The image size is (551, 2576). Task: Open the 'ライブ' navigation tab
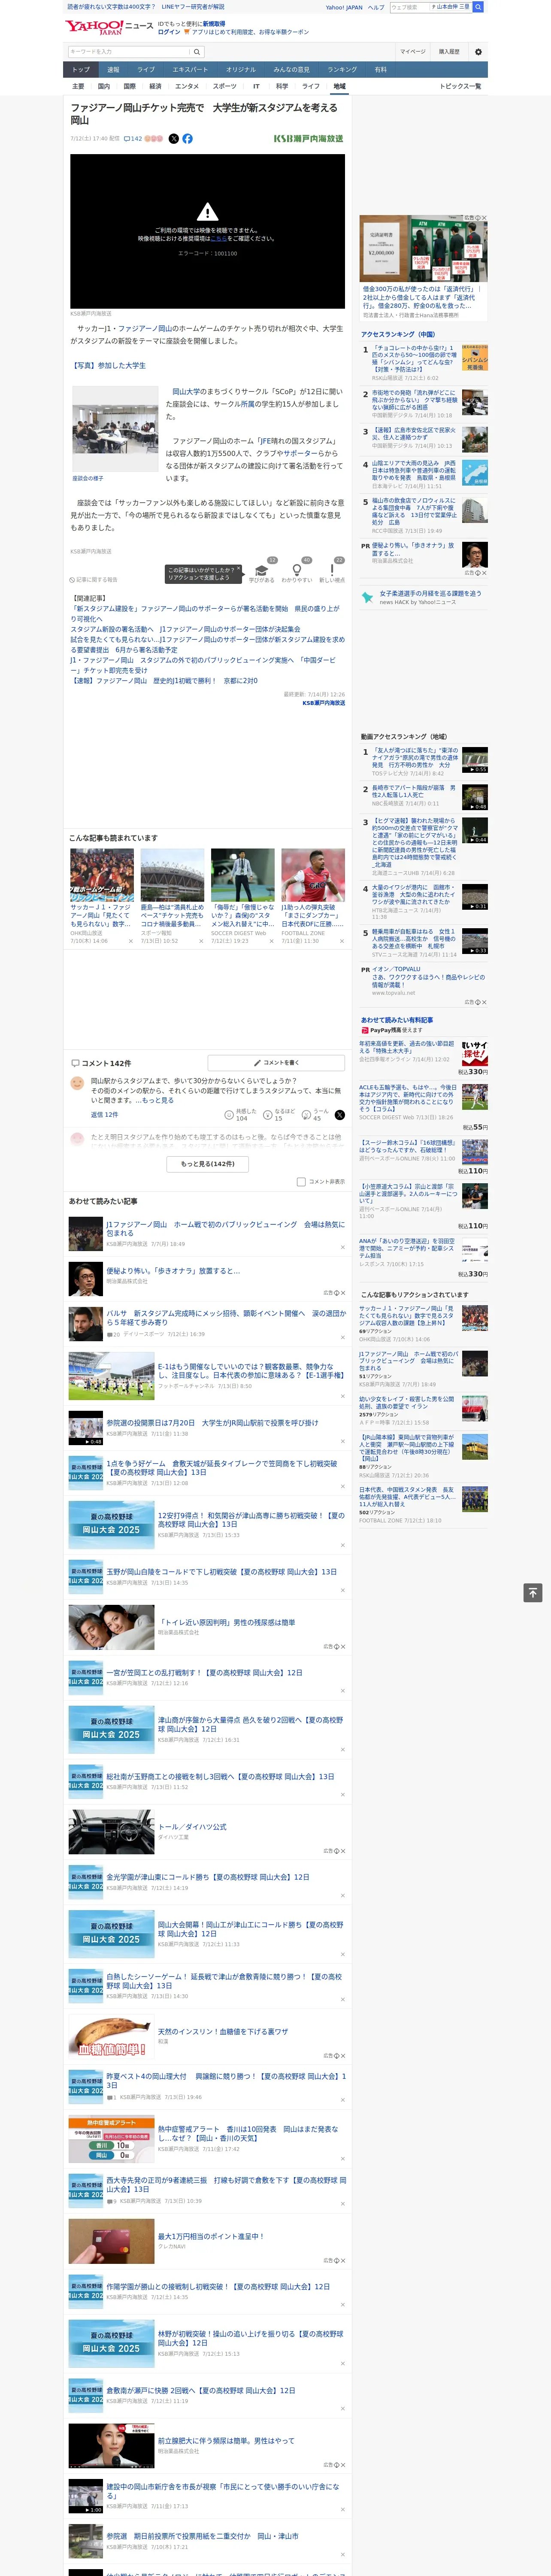(146, 70)
